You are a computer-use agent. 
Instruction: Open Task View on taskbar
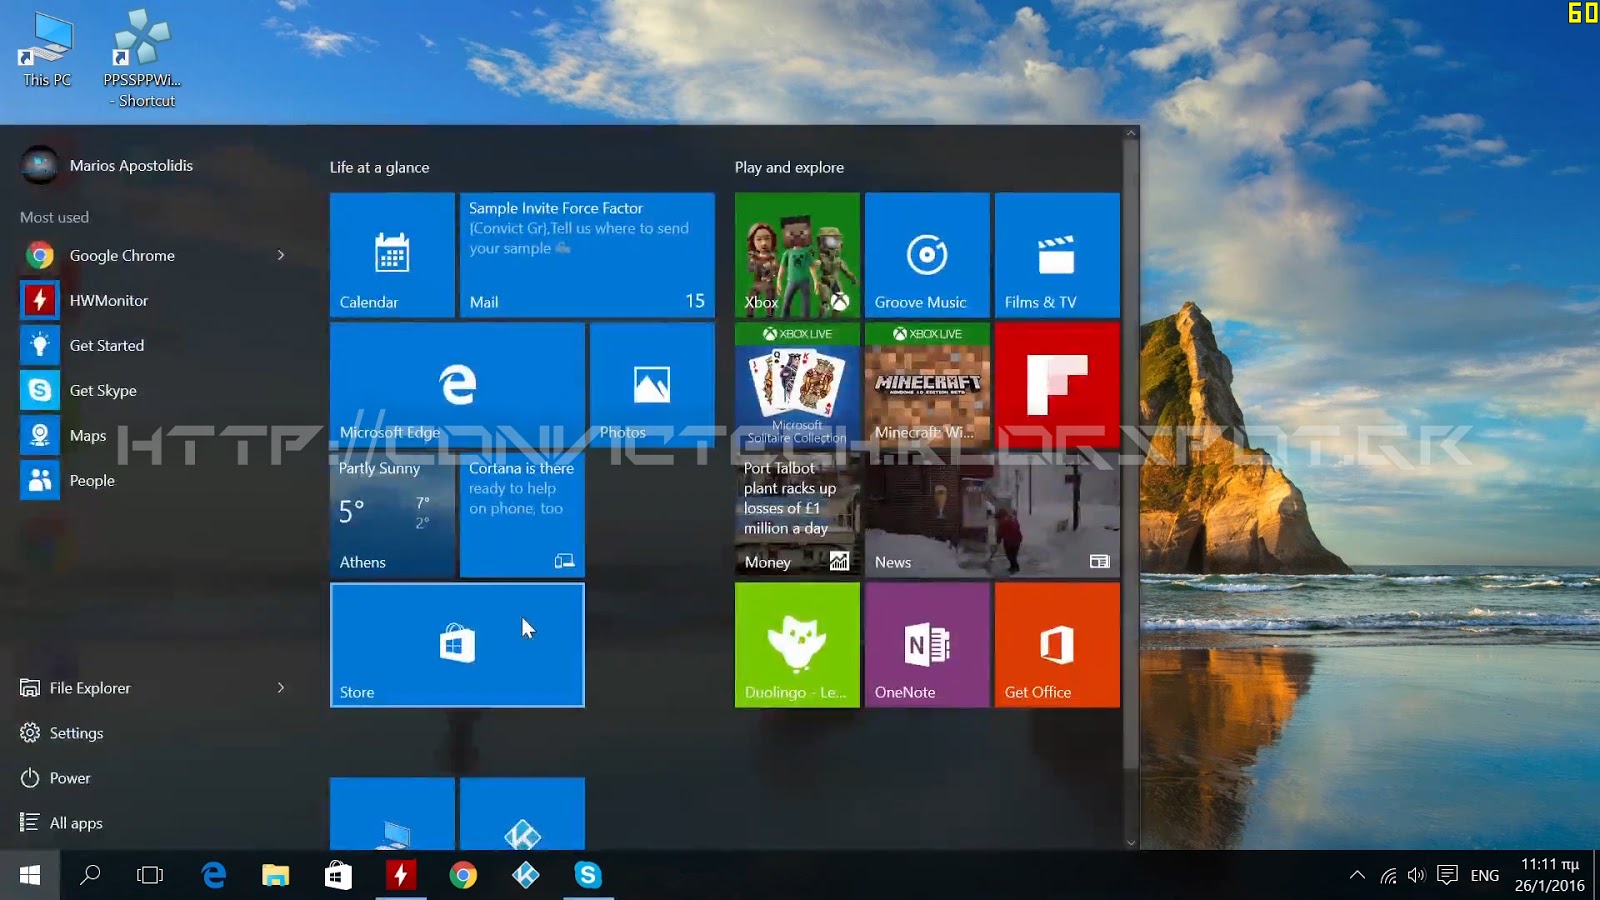[150, 875]
